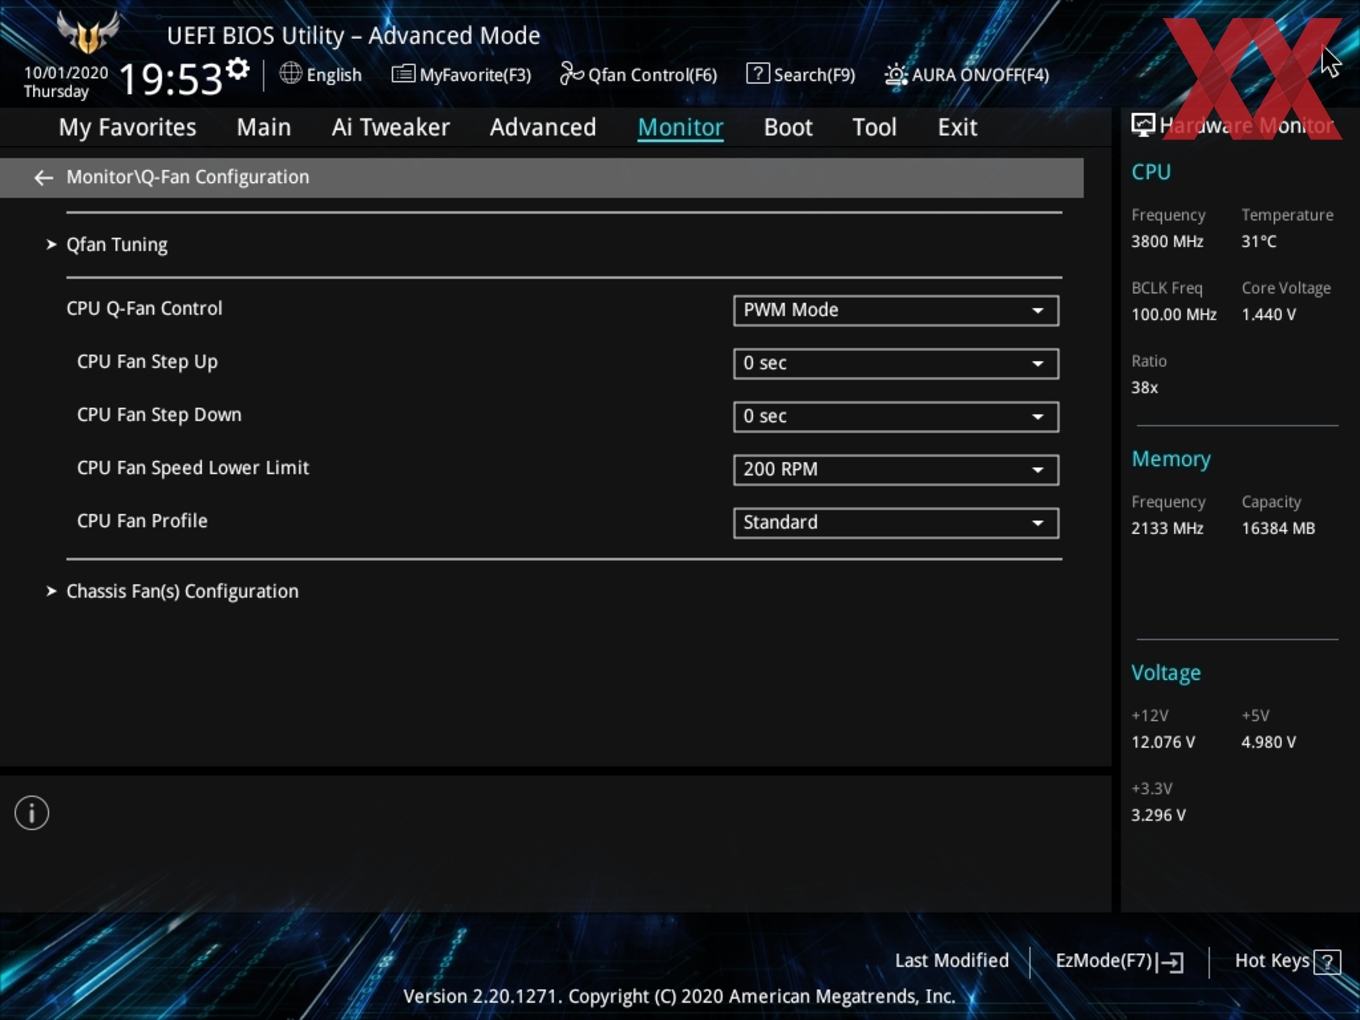1360x1020 pixels.
Task: Open Qfan Control(F6) shortcut
Action: [638, 74]
